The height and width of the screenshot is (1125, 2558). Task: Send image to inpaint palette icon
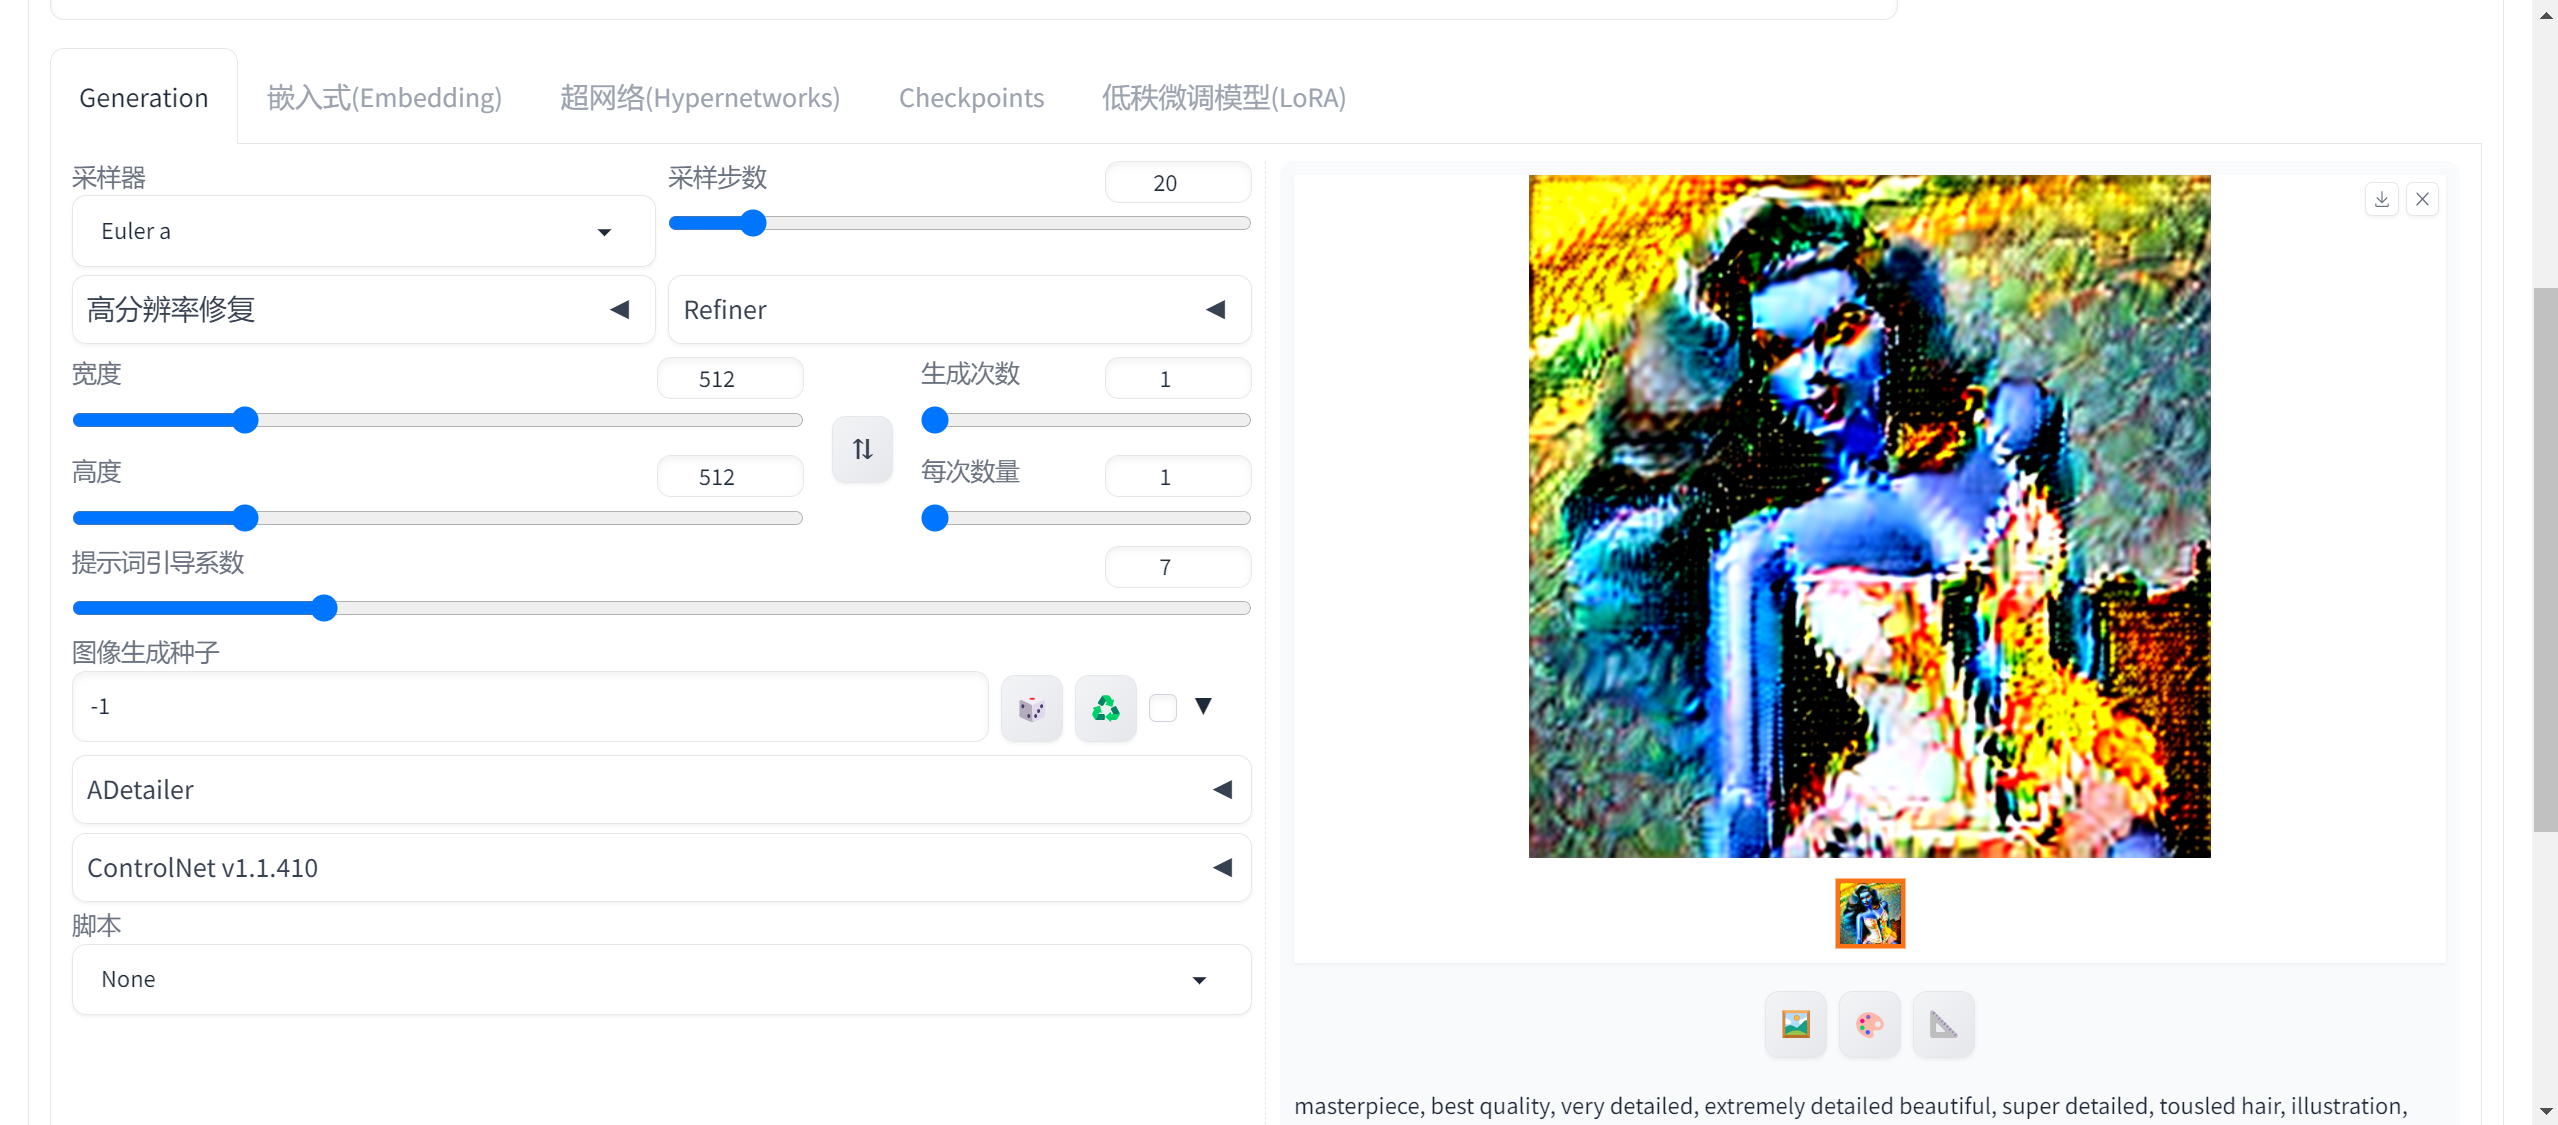[x=1869, y=1024]
